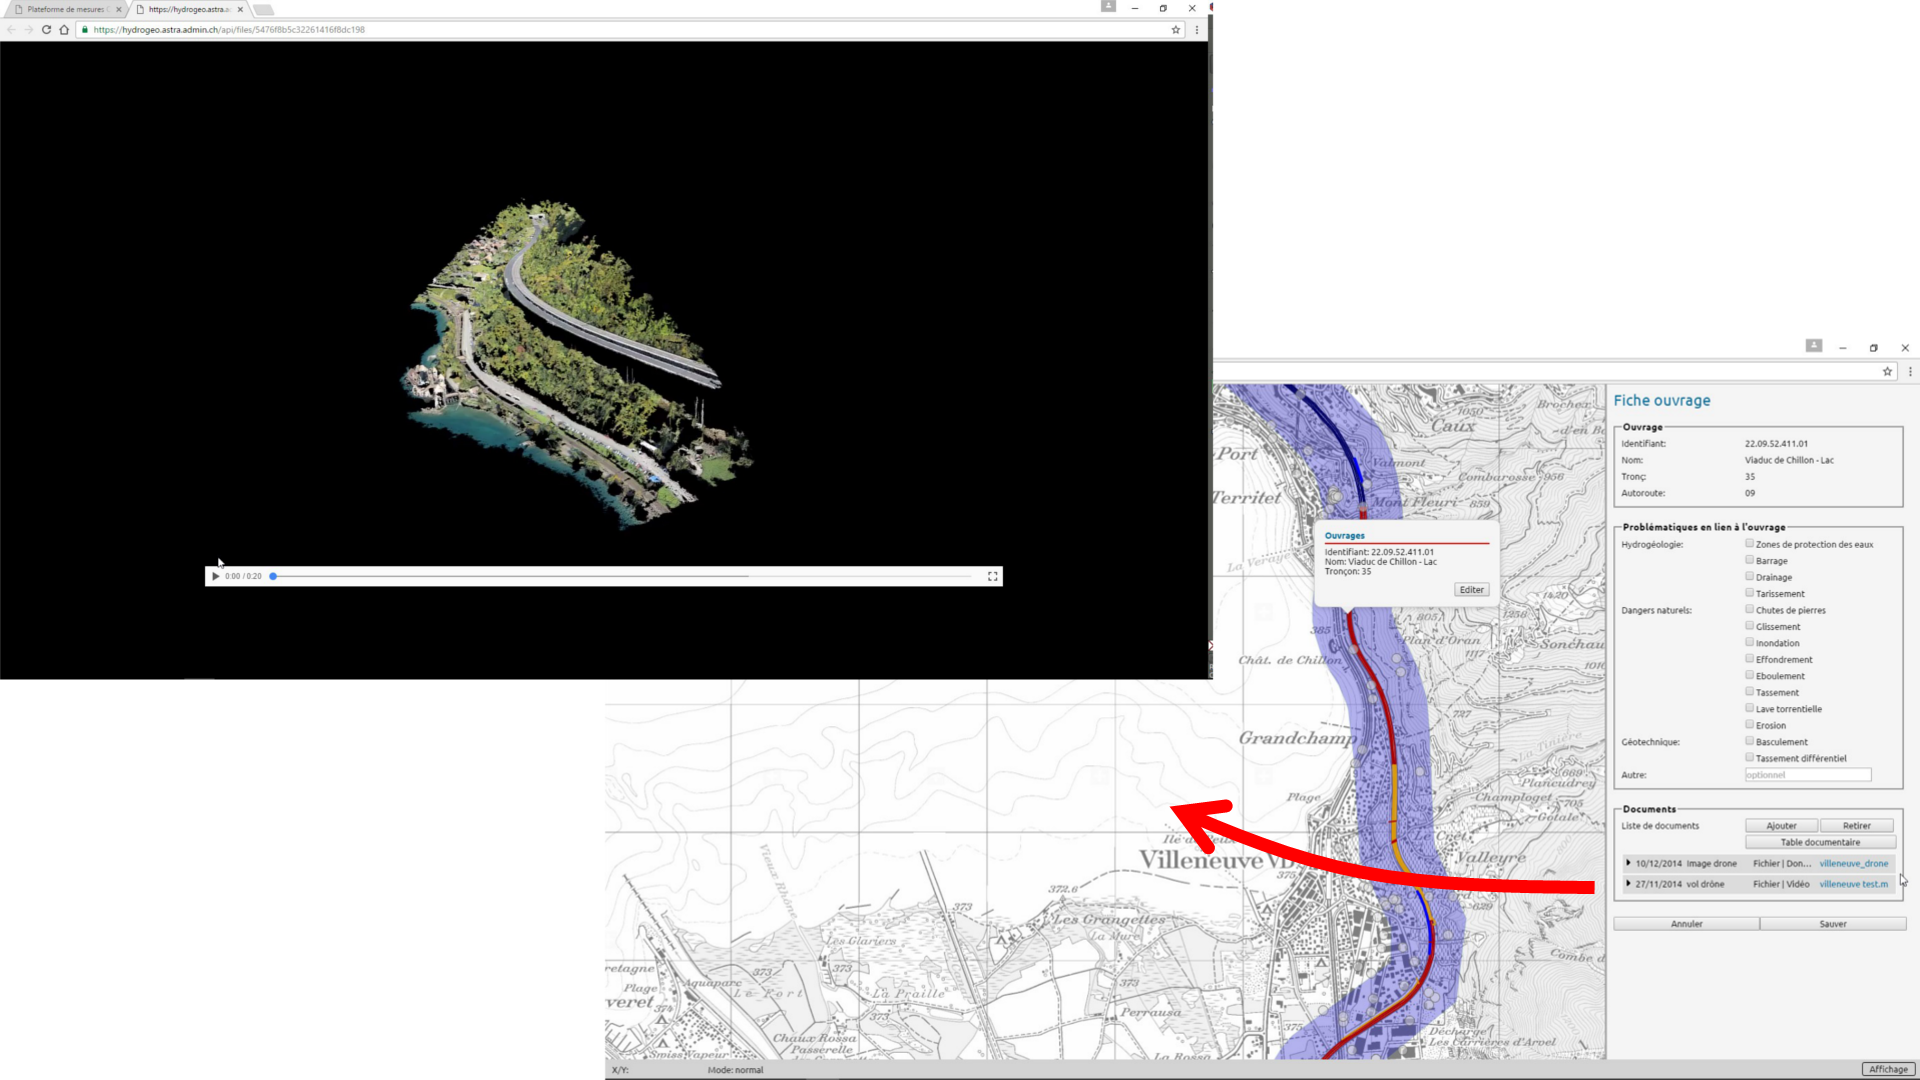This screenshot has width=1920, height=1080.
Task: Open a new browser tab
Action: (x=263, y=9)
